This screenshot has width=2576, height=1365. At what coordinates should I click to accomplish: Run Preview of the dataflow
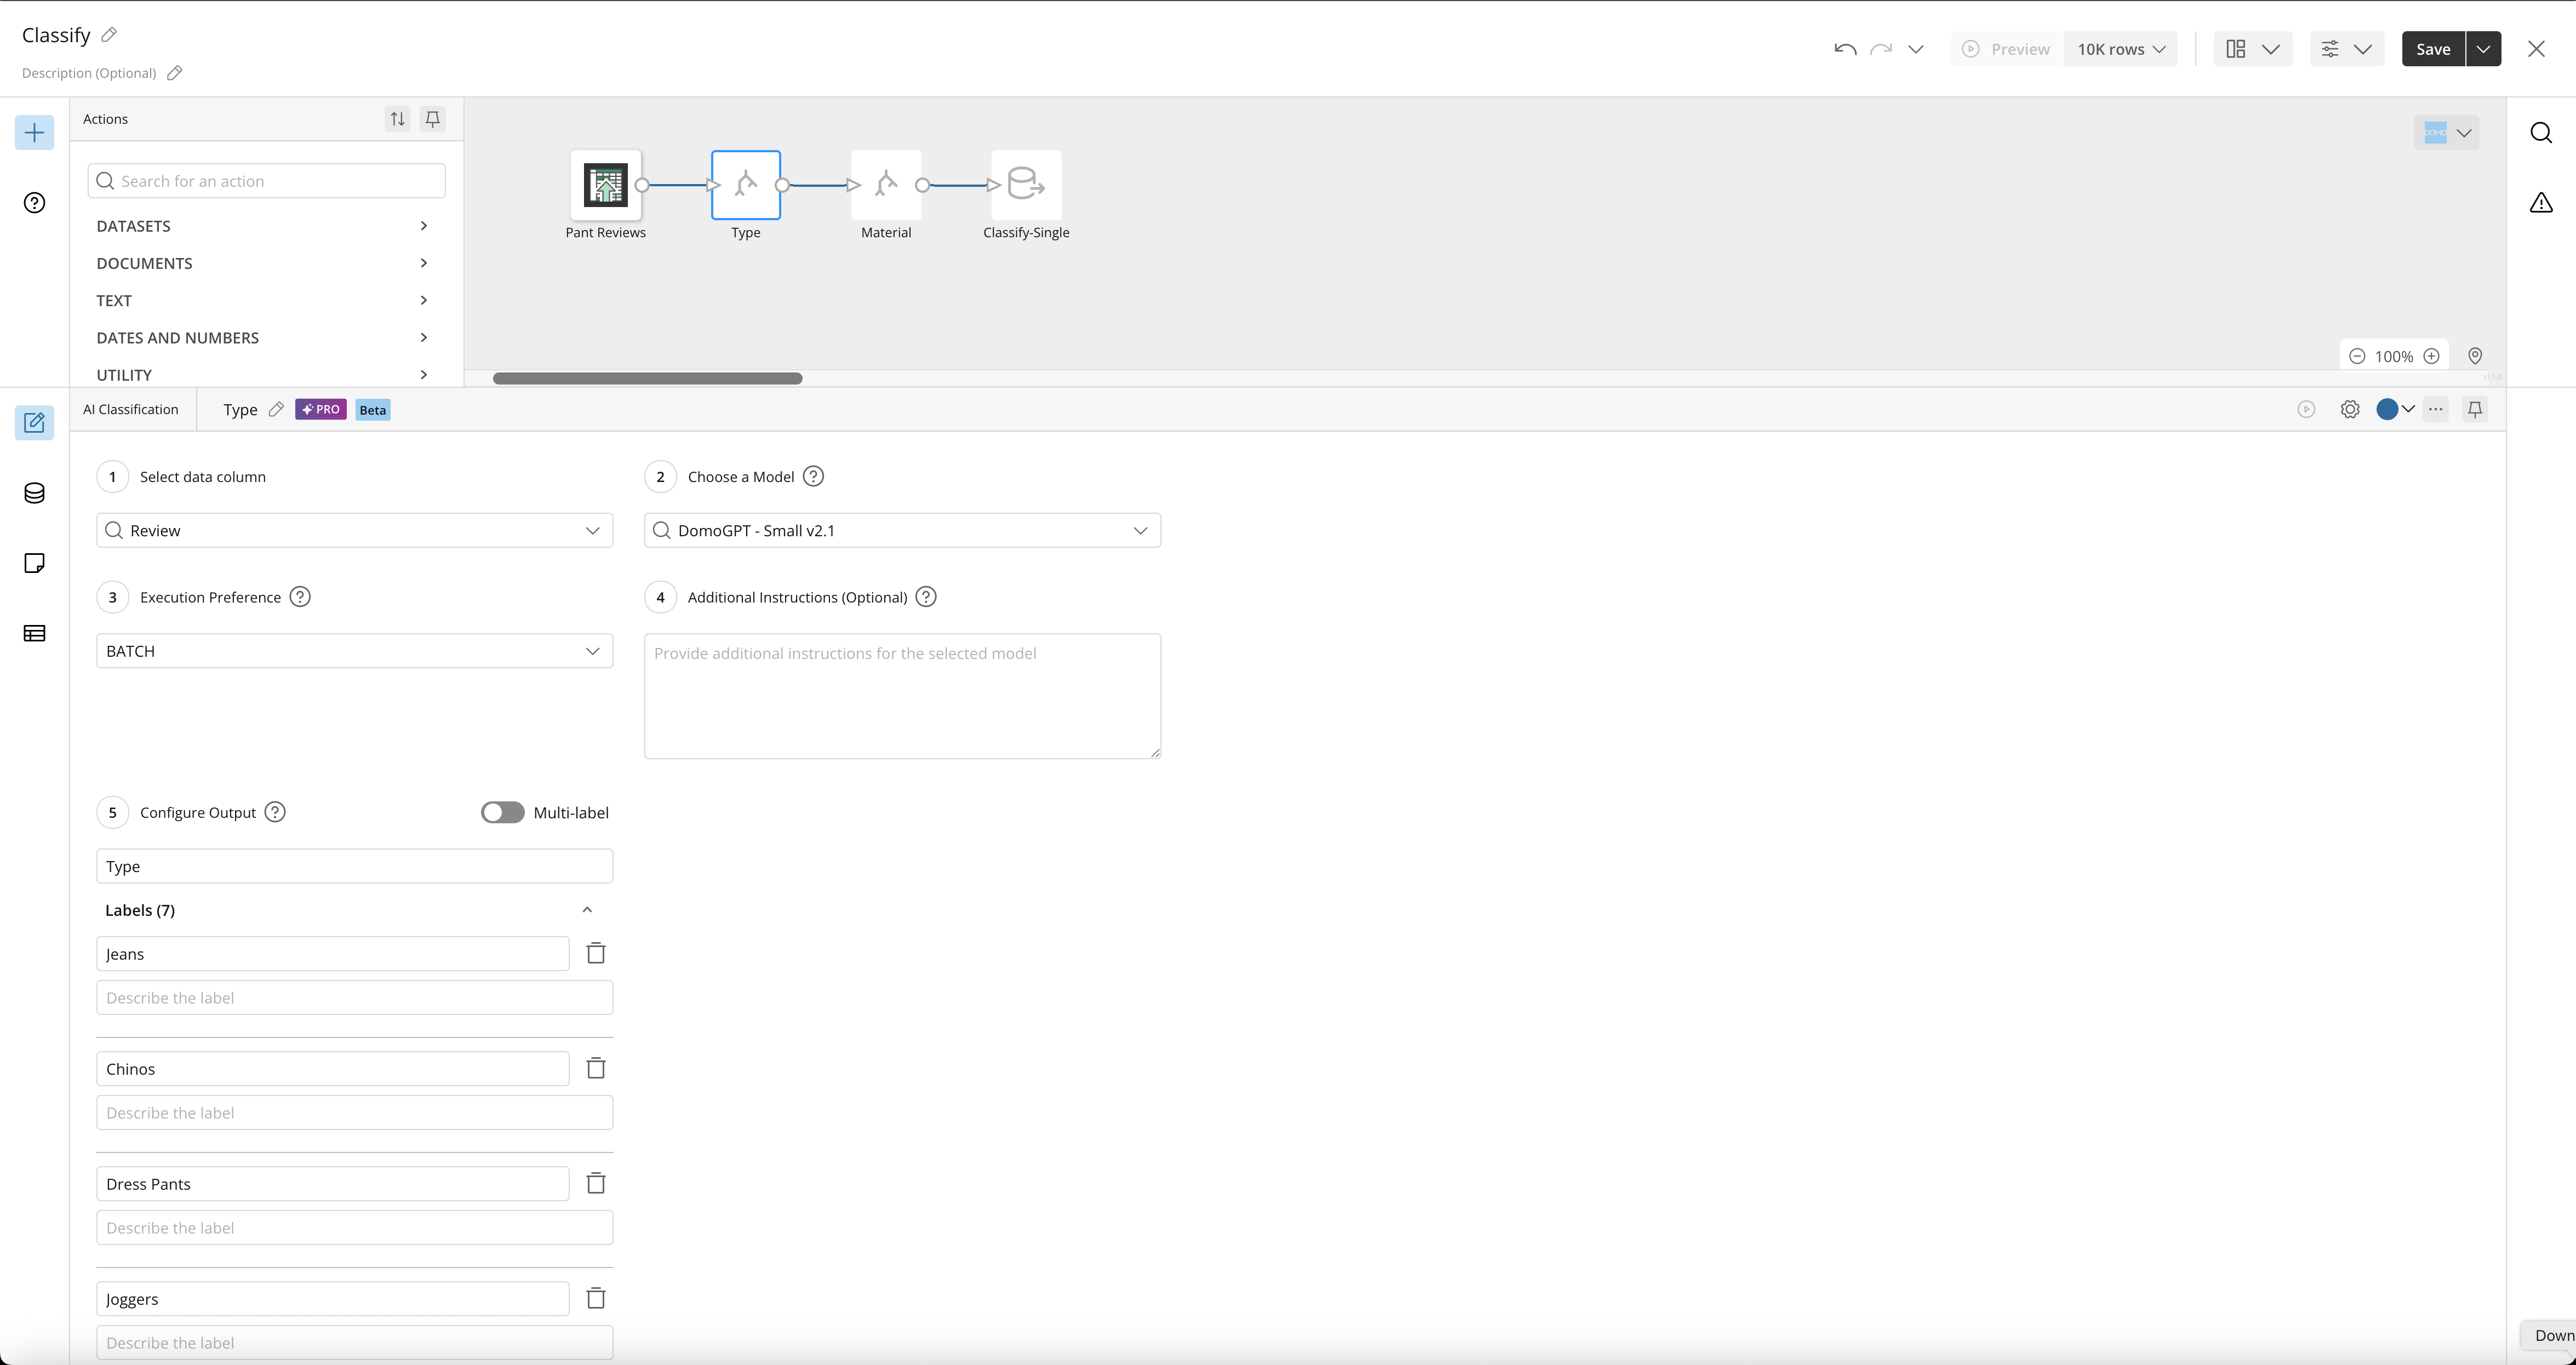[2006, 49]
